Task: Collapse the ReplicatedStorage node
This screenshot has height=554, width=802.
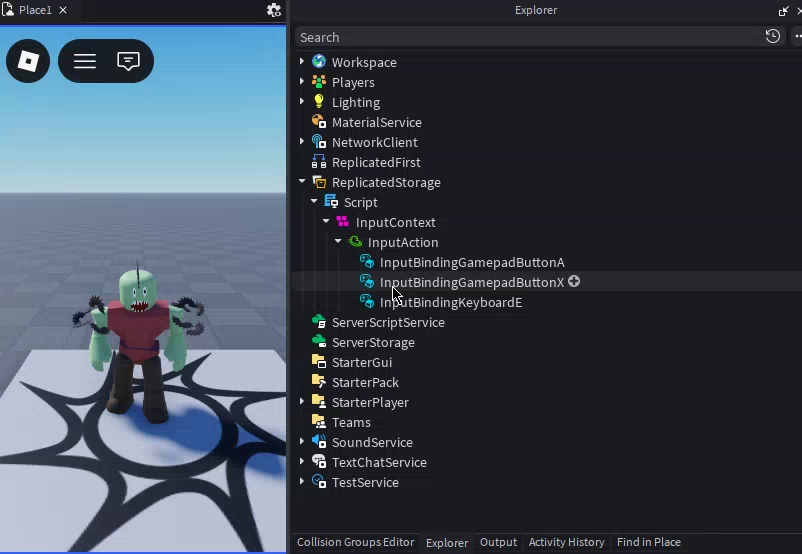Action: point(302,181)
